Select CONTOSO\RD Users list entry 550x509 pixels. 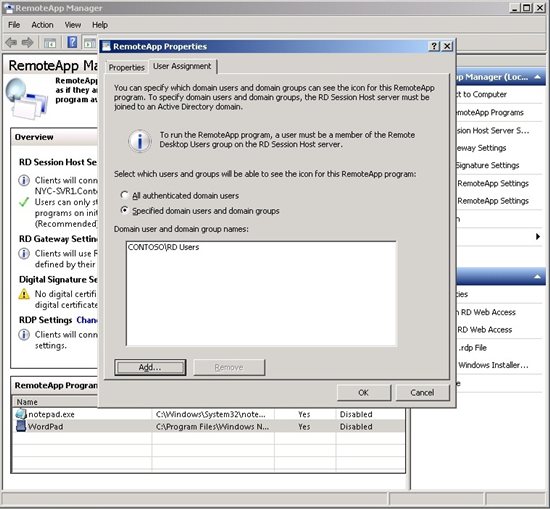tap(163, 247)
